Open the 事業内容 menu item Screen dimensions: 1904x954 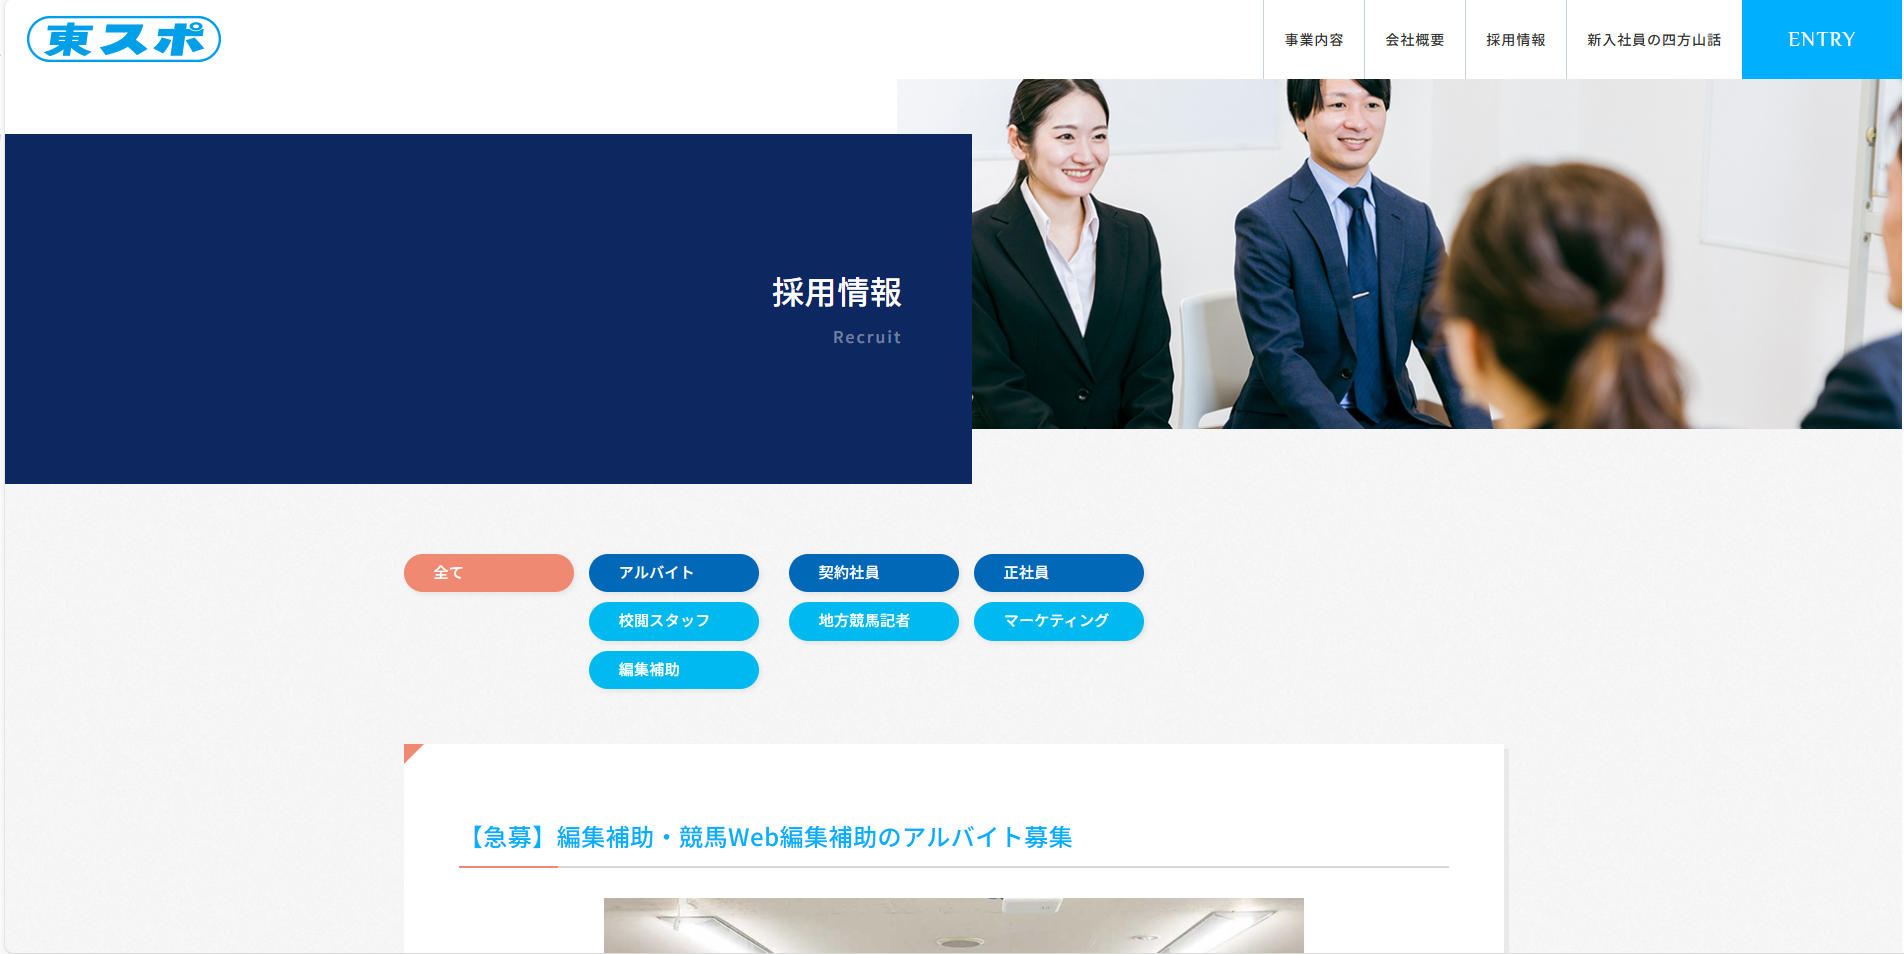[1313, 40]
